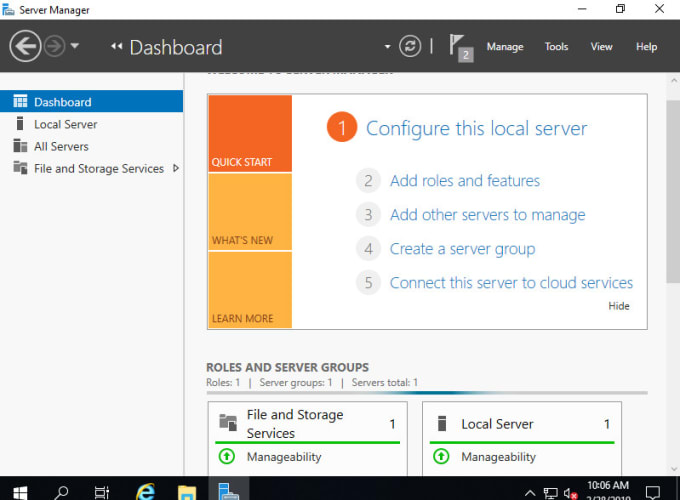Image resolution: width=680 pixels, height=500 pixels.
Task: Click the File and Storage Services tile icon
Action: click(x=228, y=422)
